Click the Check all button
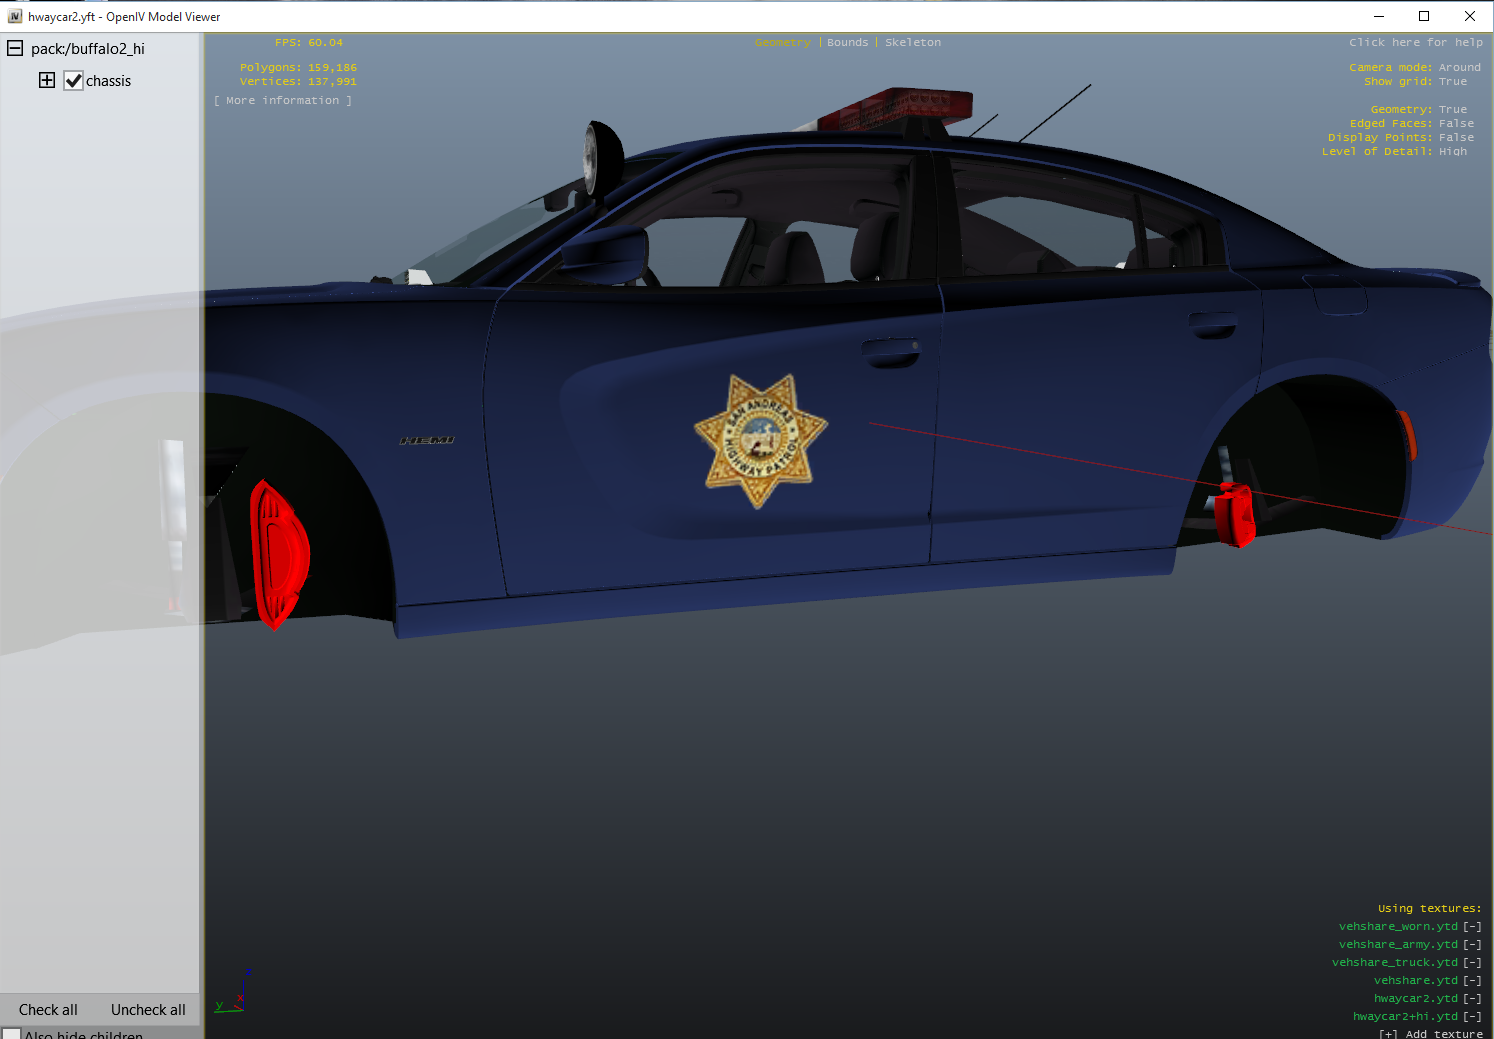This screenshot has height=1039, width=1494. tap(48, 1010)
